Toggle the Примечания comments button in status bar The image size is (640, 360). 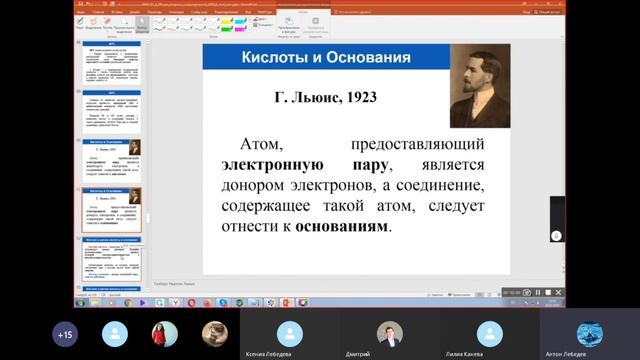pyautogui.click(x=459, y=294)
